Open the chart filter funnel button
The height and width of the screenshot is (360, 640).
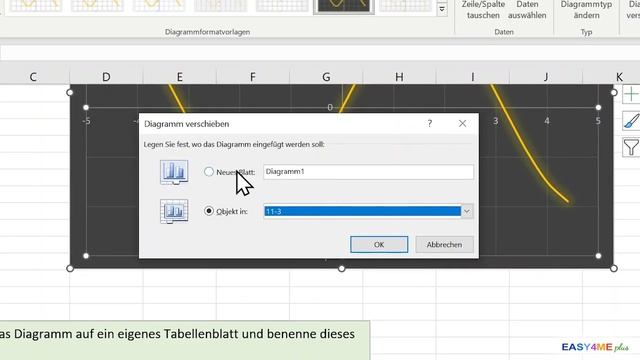pos(631,147)
